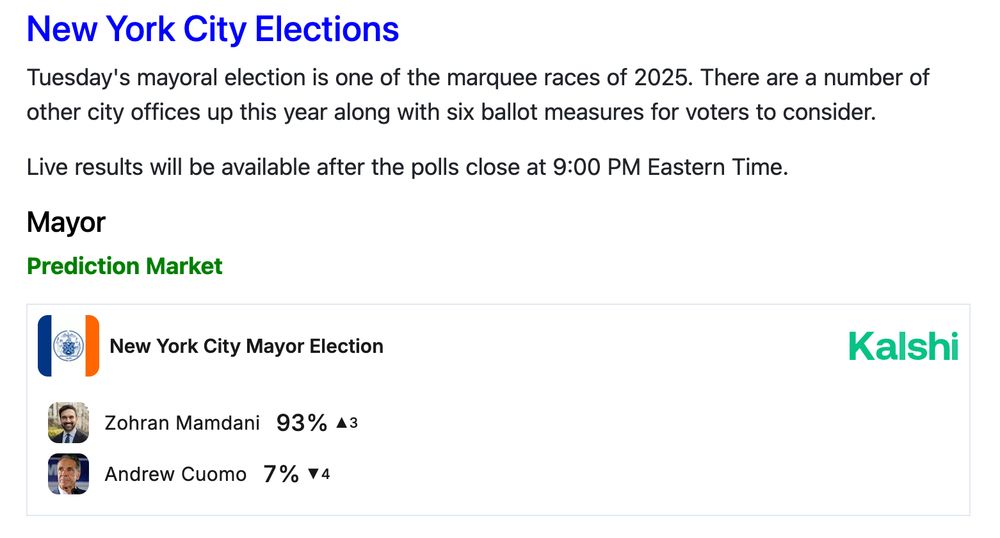1000x538 pixels.
Task: Click the six ballot measures sentence line
Action: pyautogui.click(x=450, y=111)
